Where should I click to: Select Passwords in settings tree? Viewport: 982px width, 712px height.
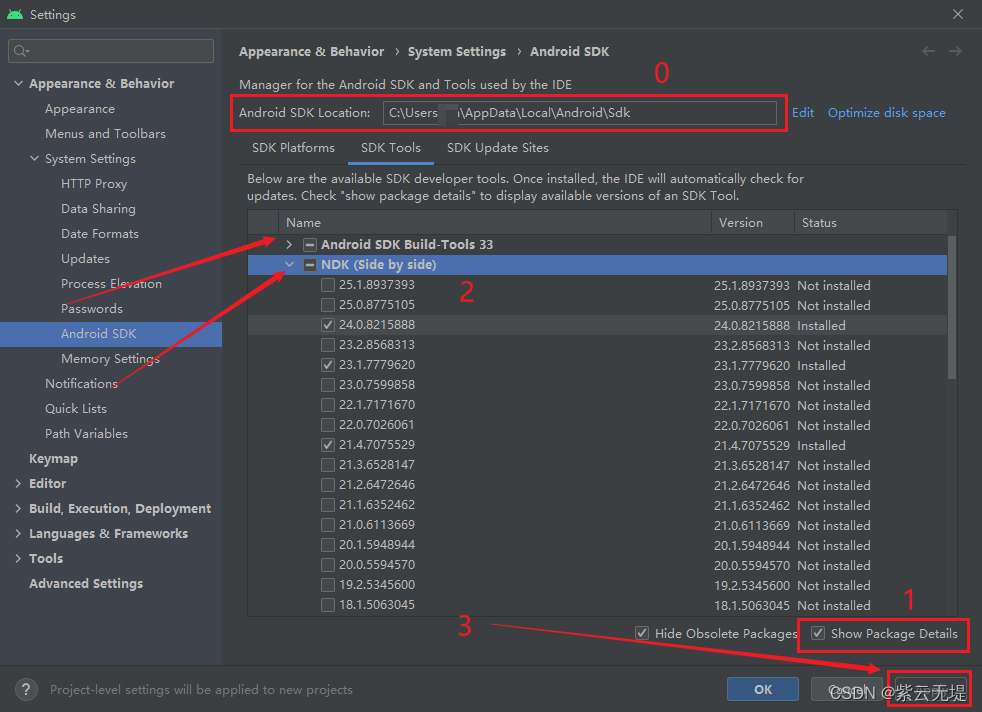[92, 309]
